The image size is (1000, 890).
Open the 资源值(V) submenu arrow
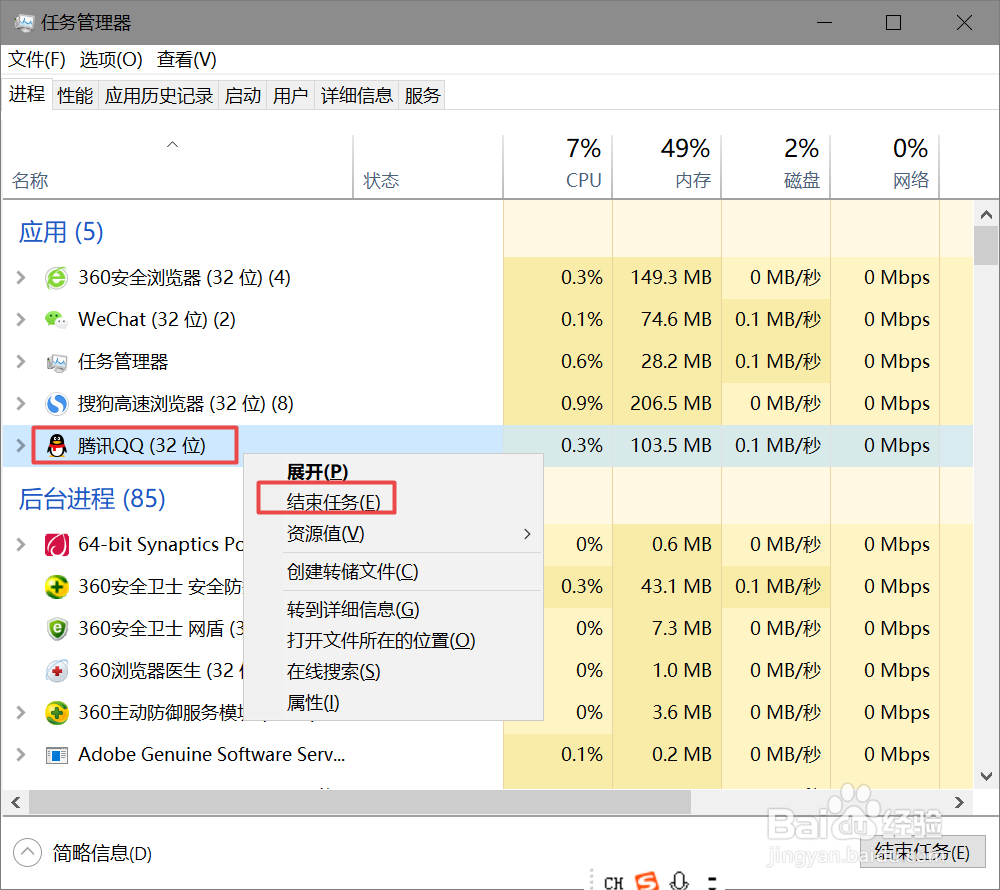[x=527, y=534]
